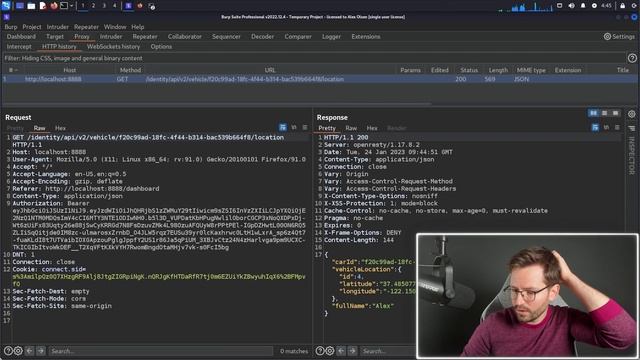Sort history by the Host column
The width and height of the screenshot is (640, 360).
coord(69,70)
